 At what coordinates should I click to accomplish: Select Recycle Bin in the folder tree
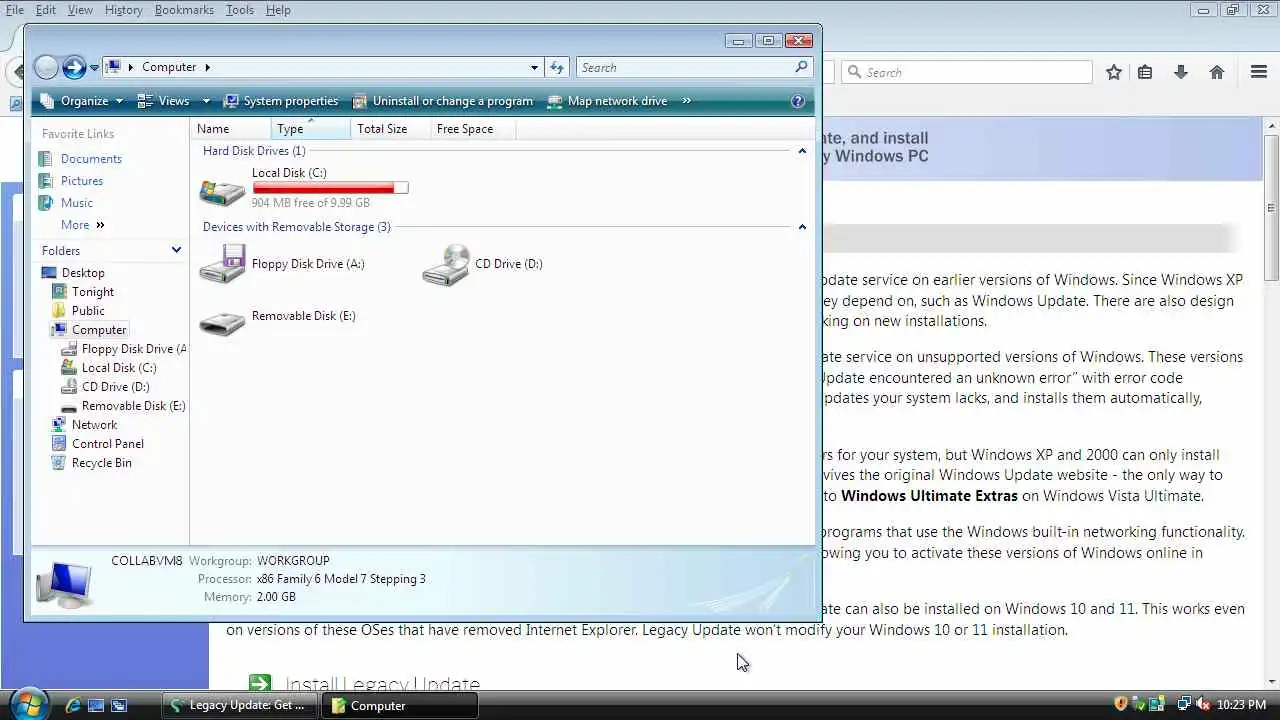coord(101,463)
